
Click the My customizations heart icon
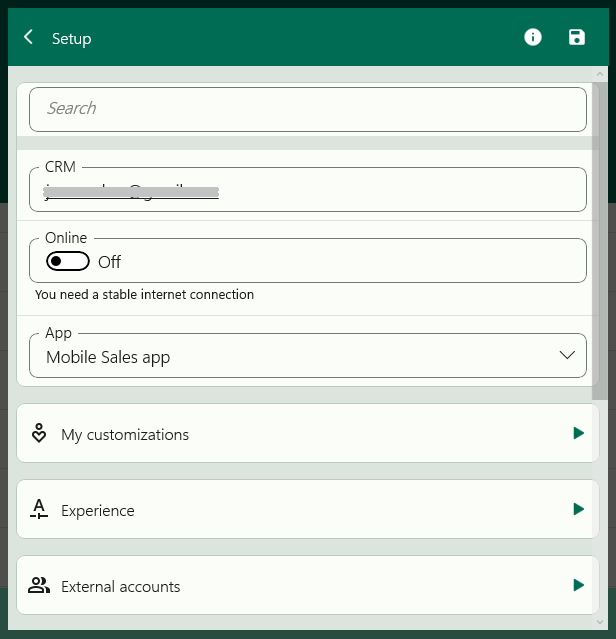click(x=39, y=434)
